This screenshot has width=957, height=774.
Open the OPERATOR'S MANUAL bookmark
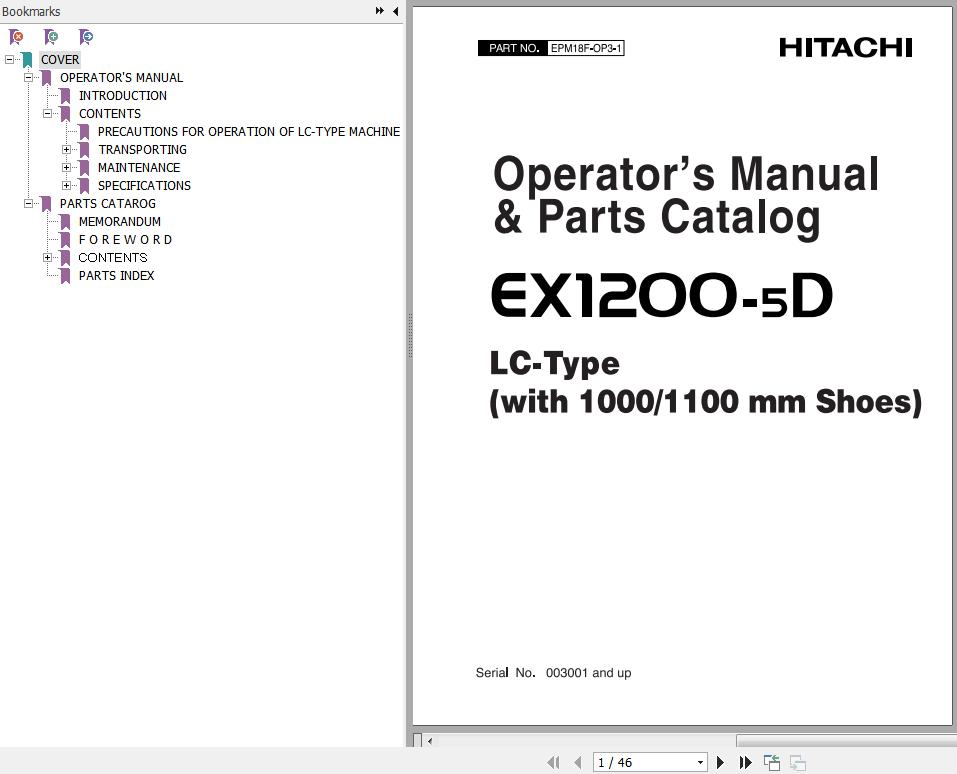[121, 78]
